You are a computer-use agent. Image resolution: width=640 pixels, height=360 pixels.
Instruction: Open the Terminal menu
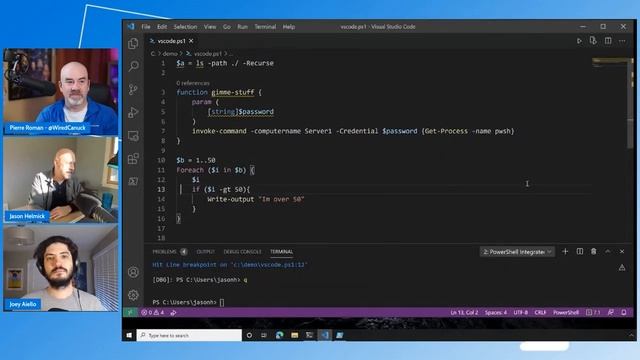tap(265, 27)
